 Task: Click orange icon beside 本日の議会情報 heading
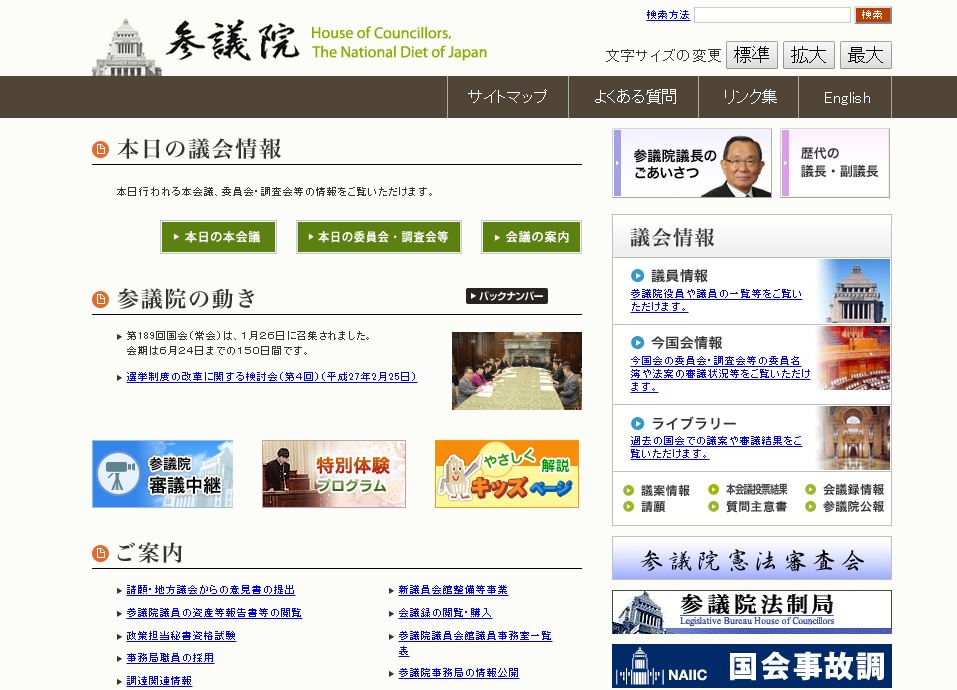(x=101, y=149)
